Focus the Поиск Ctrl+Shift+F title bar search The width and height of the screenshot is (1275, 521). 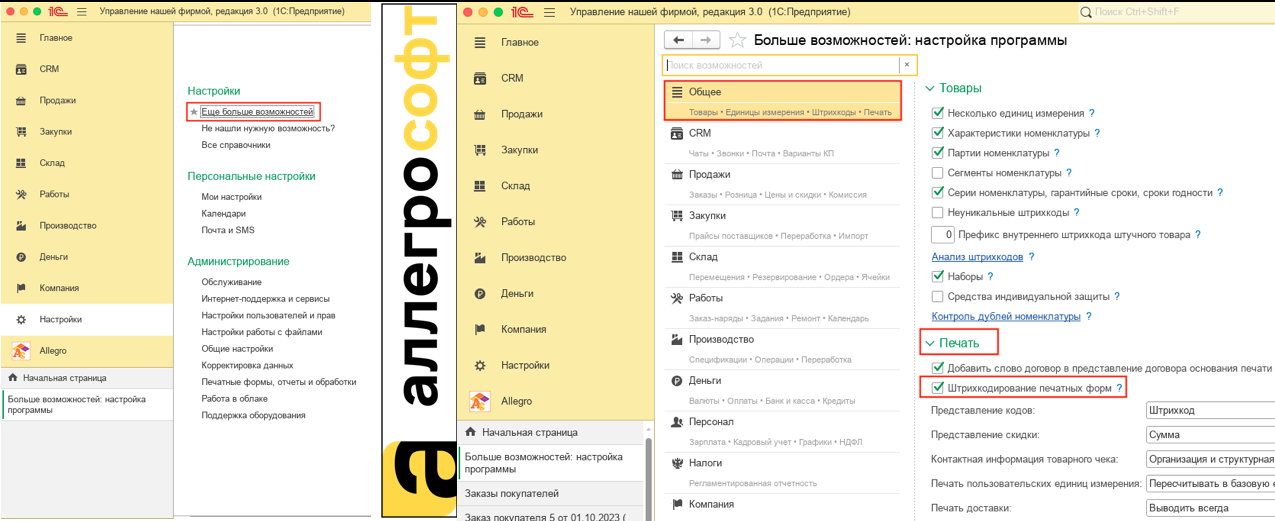coord(1175,12)
